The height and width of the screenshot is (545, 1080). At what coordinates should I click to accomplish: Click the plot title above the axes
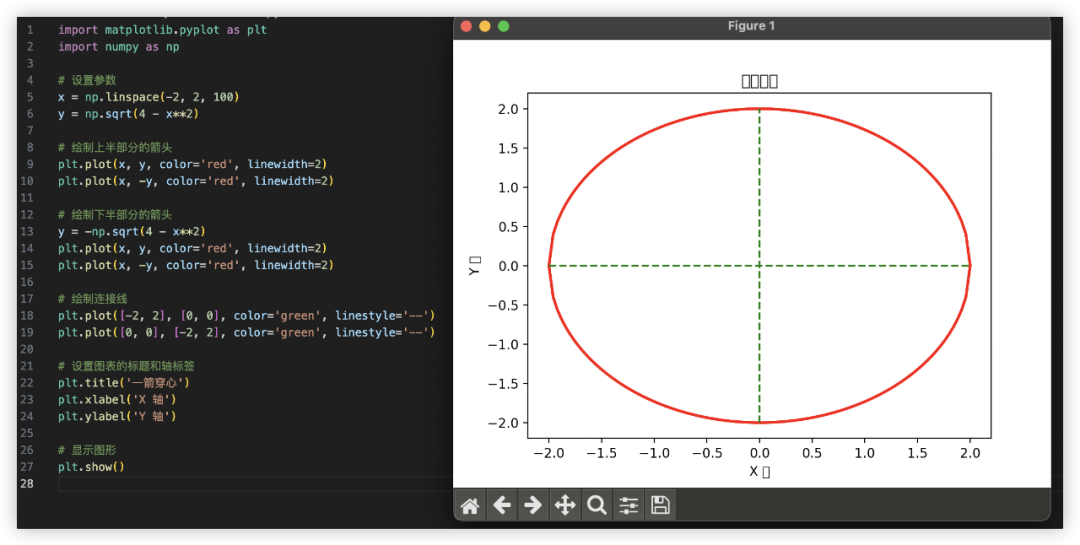[x=759, y=81]
